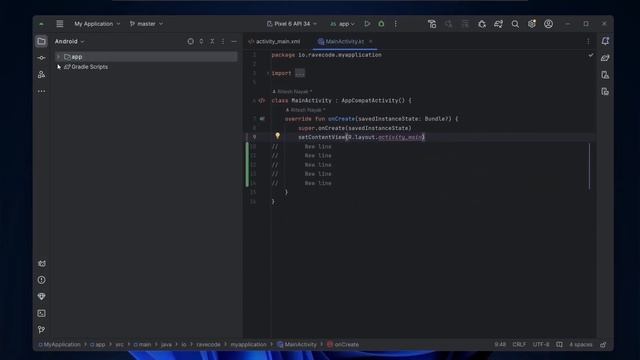This screenshot has width=640, height=360.
Task: Open the Structure tool window
Action: [41, 74]
